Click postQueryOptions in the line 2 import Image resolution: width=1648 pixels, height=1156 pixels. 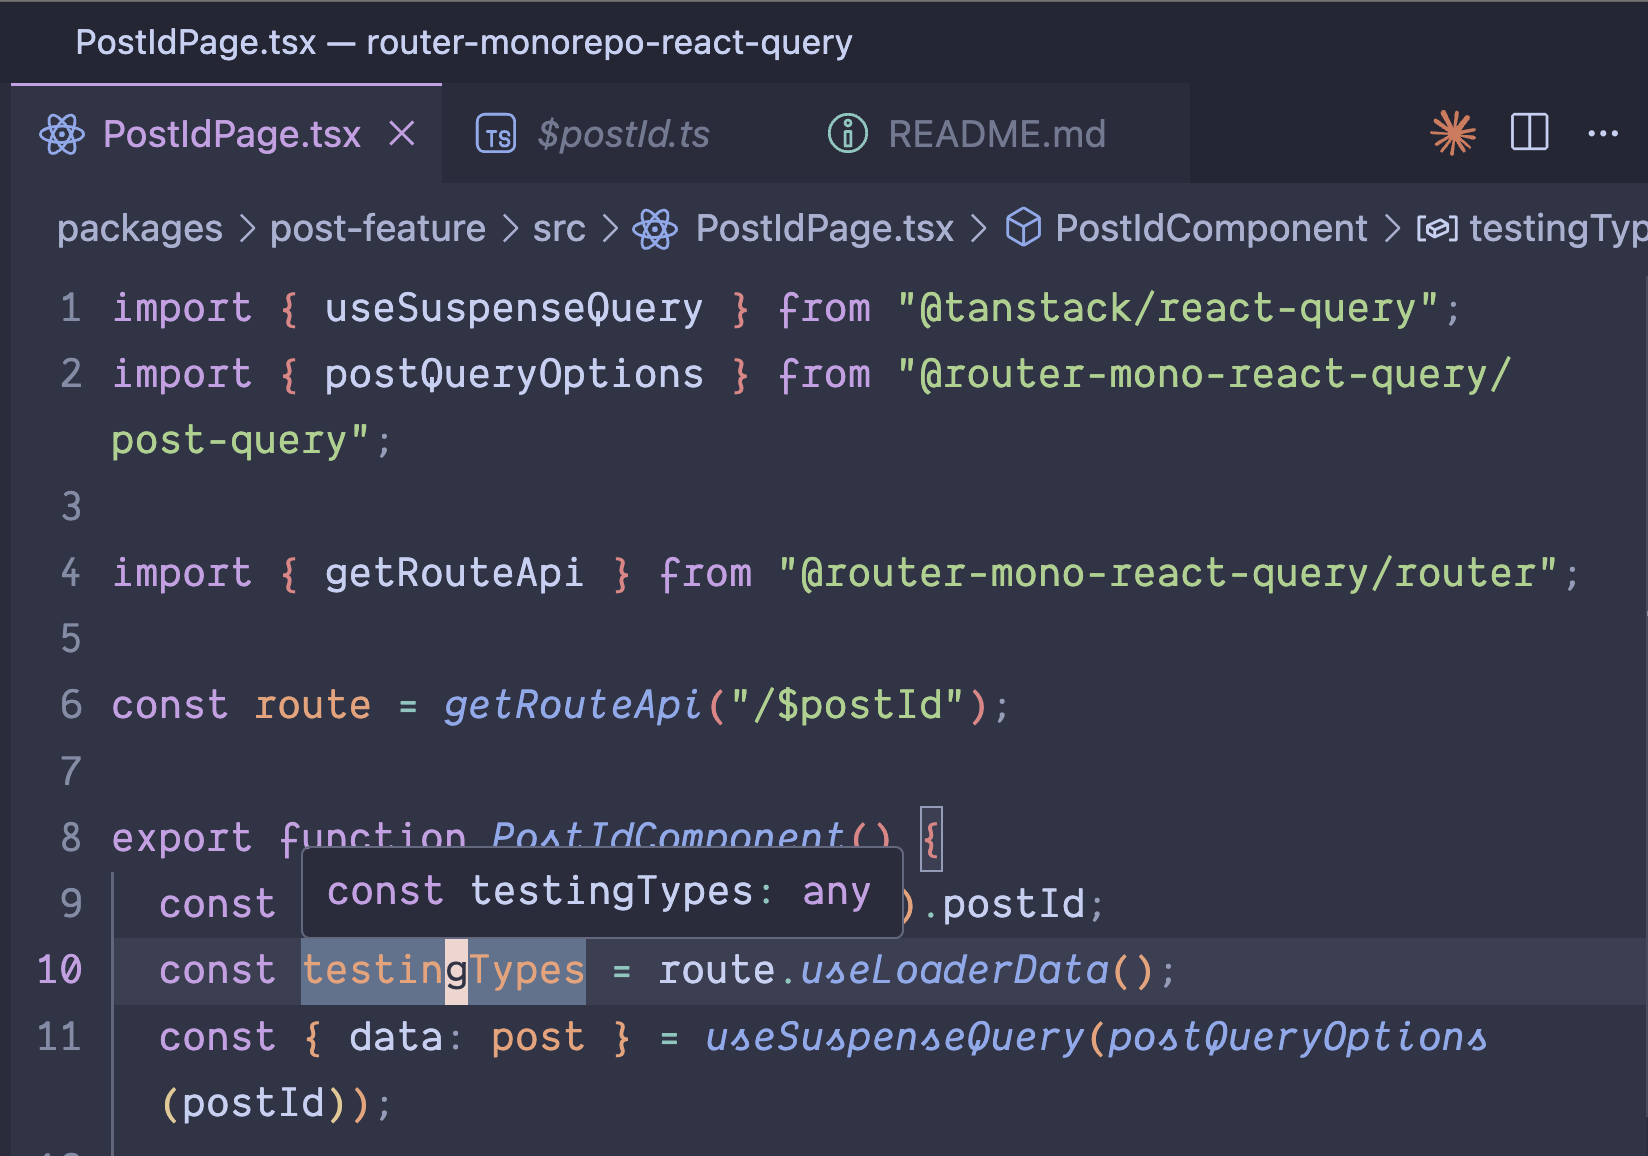[x=514, y=374]
